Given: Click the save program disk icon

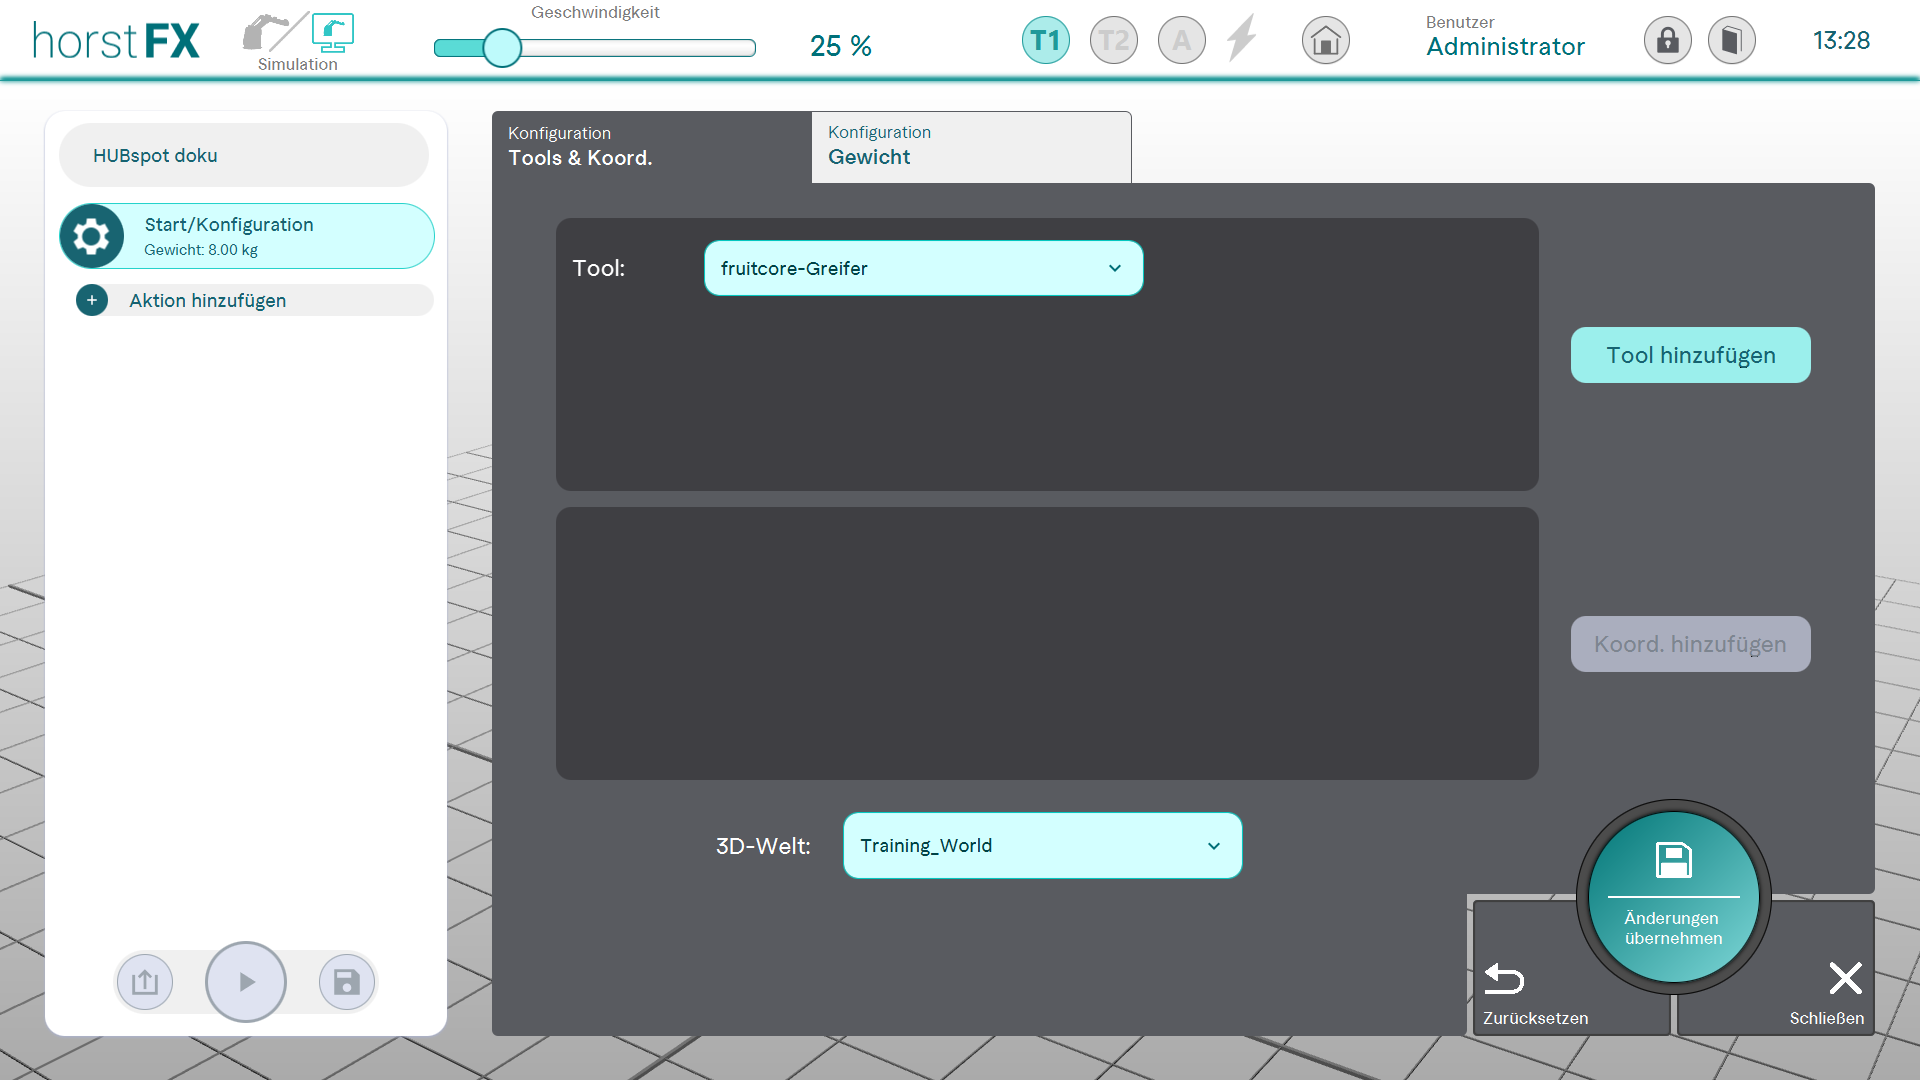Looking at the screenshot, I should coord(346,982).
